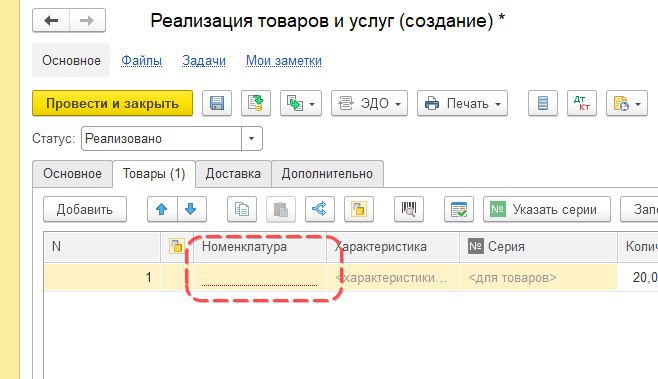This screenshot has height=379, width=658.
Task: Click Провести и закрыть button
Action: [112, 103]
